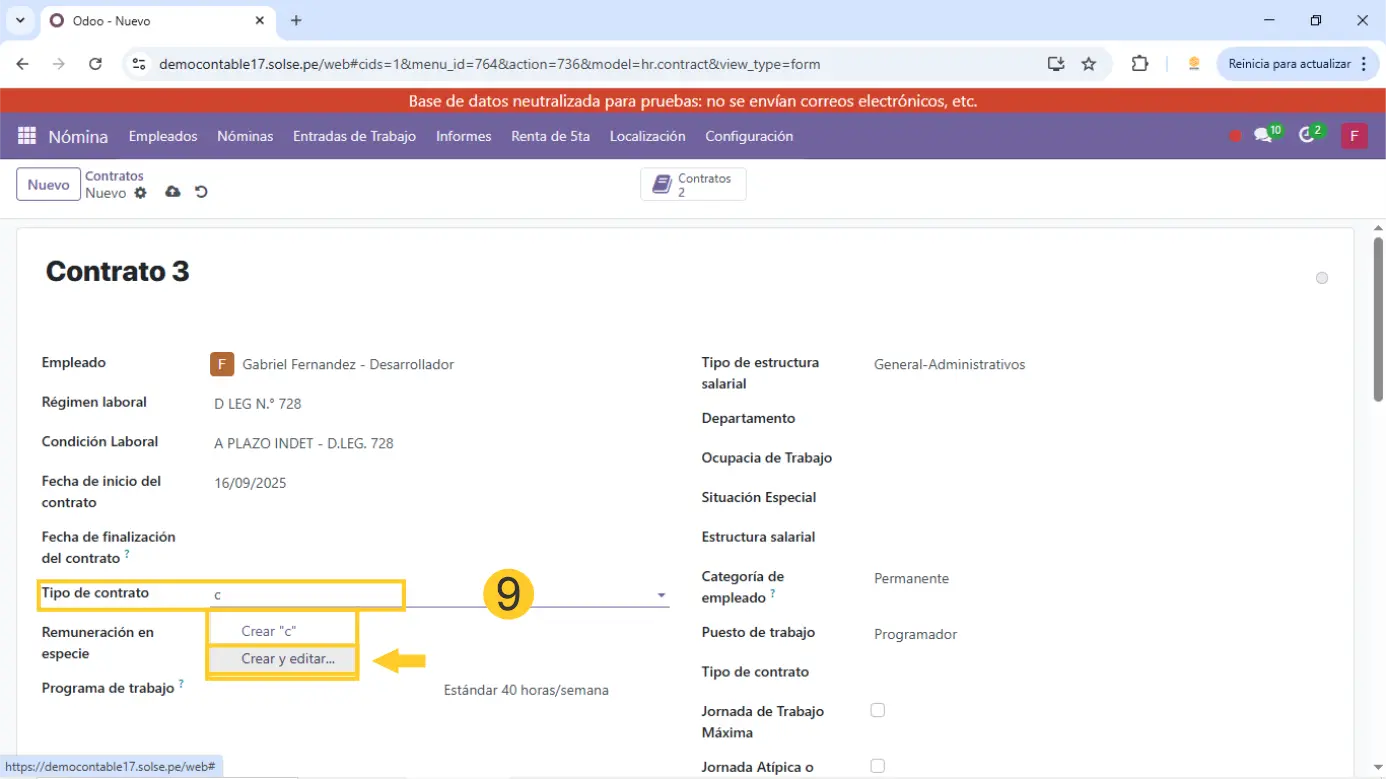This screenshot has width=1386, height=779.
Task: Click the gear icon next to Nuevo
Action: (x=140, y=193)
